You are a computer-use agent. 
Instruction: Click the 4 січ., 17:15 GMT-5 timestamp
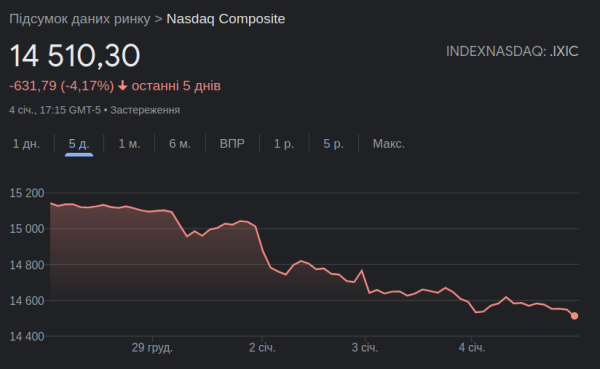pos(55,110)
